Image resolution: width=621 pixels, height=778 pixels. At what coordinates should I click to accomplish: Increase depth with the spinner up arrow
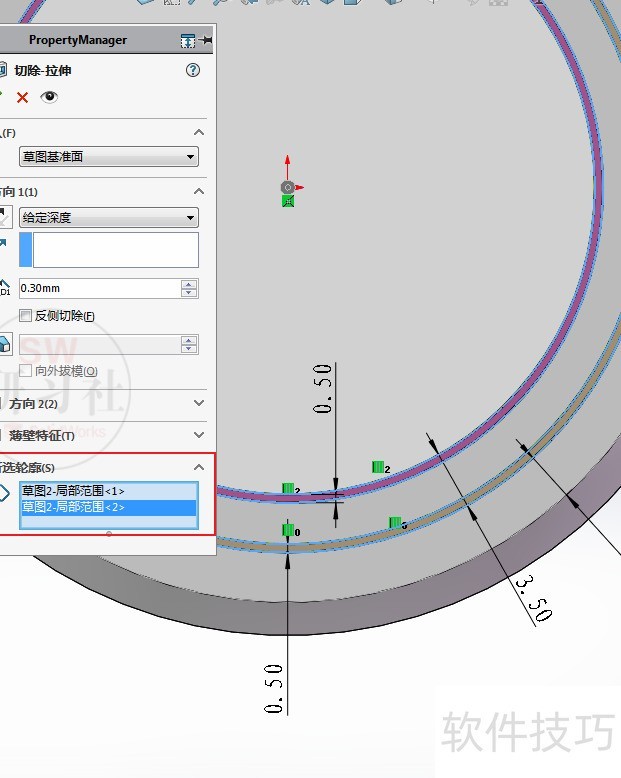tap(189, 284)
